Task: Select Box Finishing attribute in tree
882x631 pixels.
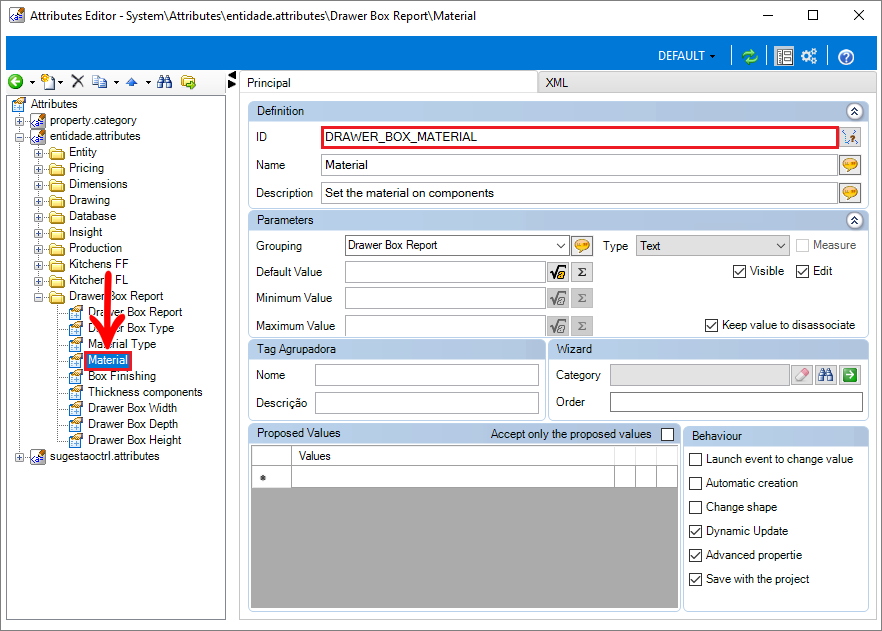Action: (x=122, y=376)
